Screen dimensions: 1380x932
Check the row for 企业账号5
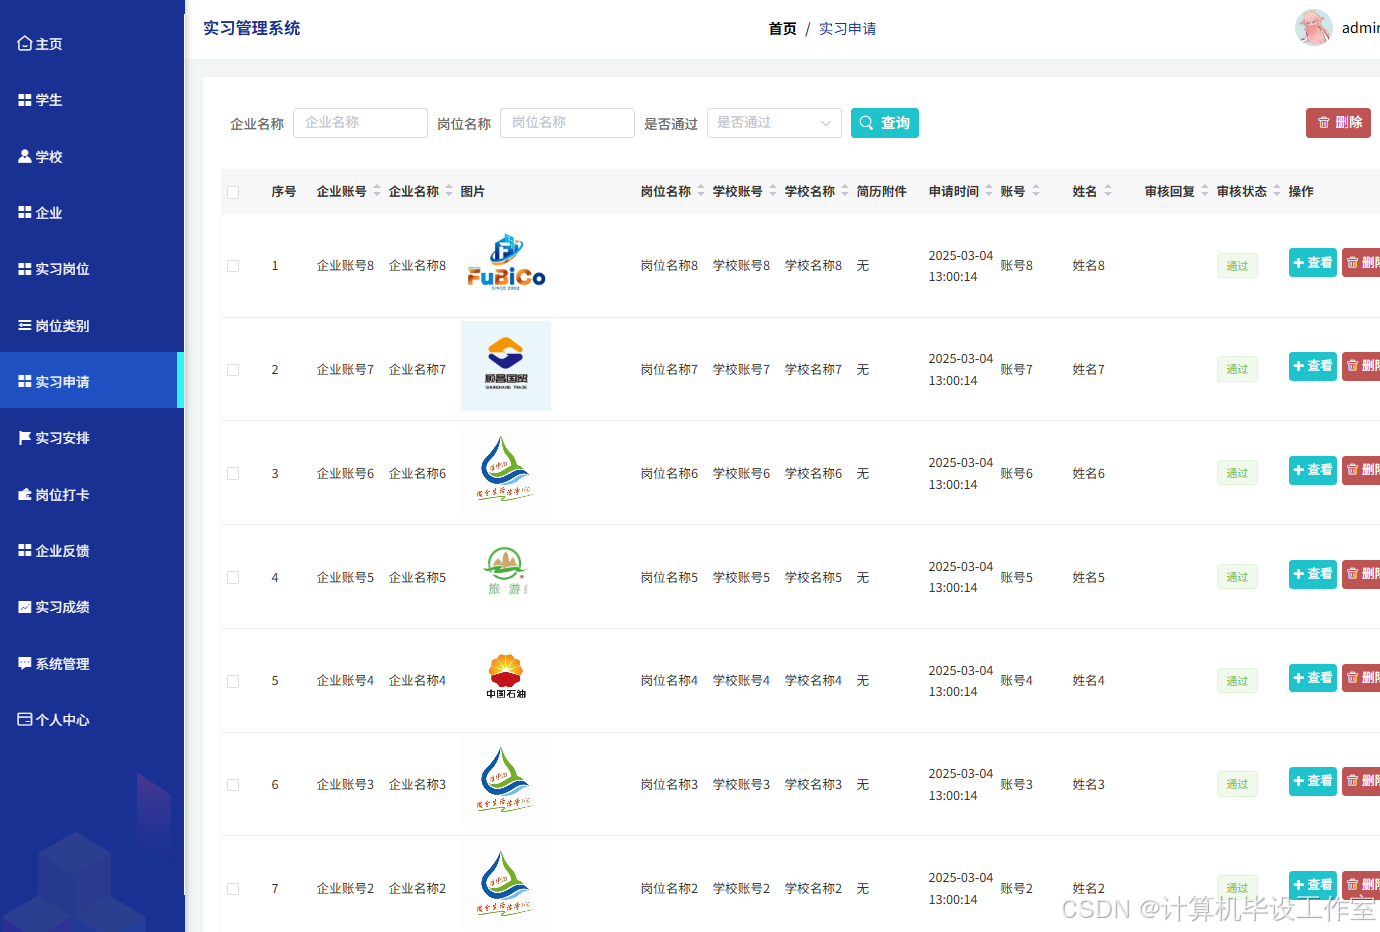pyautogui.click(x=233, y=578)
